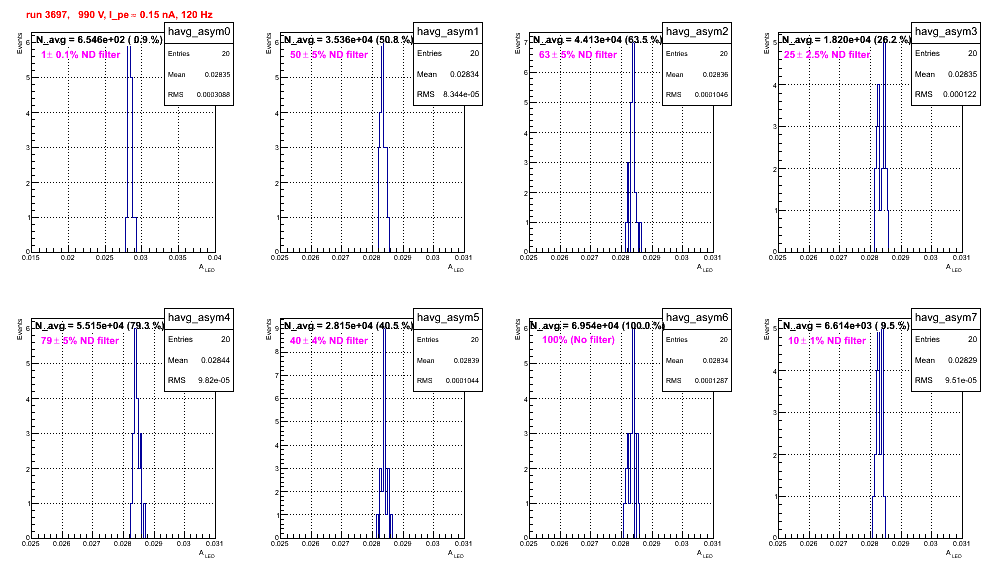Viewport: 996px width, 572px height.
Task: Click RMS value 0.0001044 in havg_asym5 box
Action: (x=462, y=381)
